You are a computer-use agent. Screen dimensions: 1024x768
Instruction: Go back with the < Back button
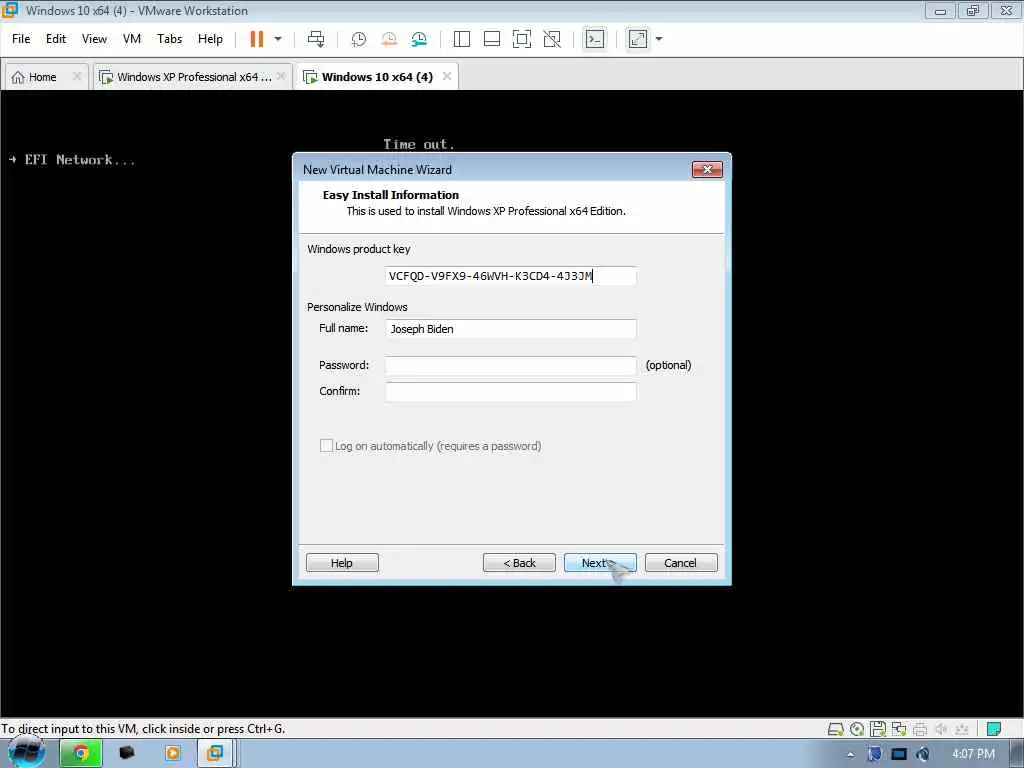tap(519, 563)
